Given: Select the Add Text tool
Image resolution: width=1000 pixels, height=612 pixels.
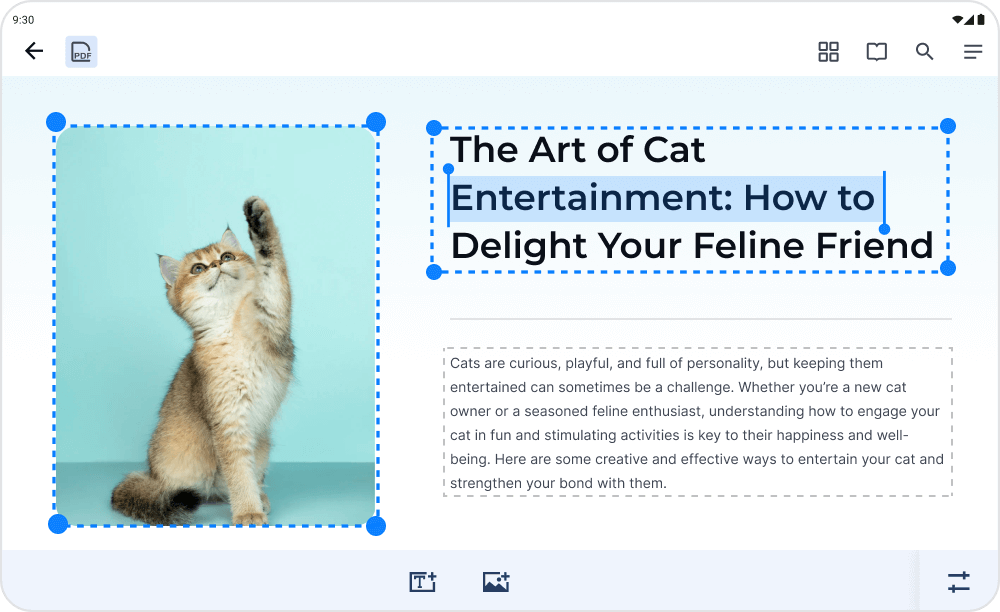Looking at the screenshot, I should coord(423,581).
